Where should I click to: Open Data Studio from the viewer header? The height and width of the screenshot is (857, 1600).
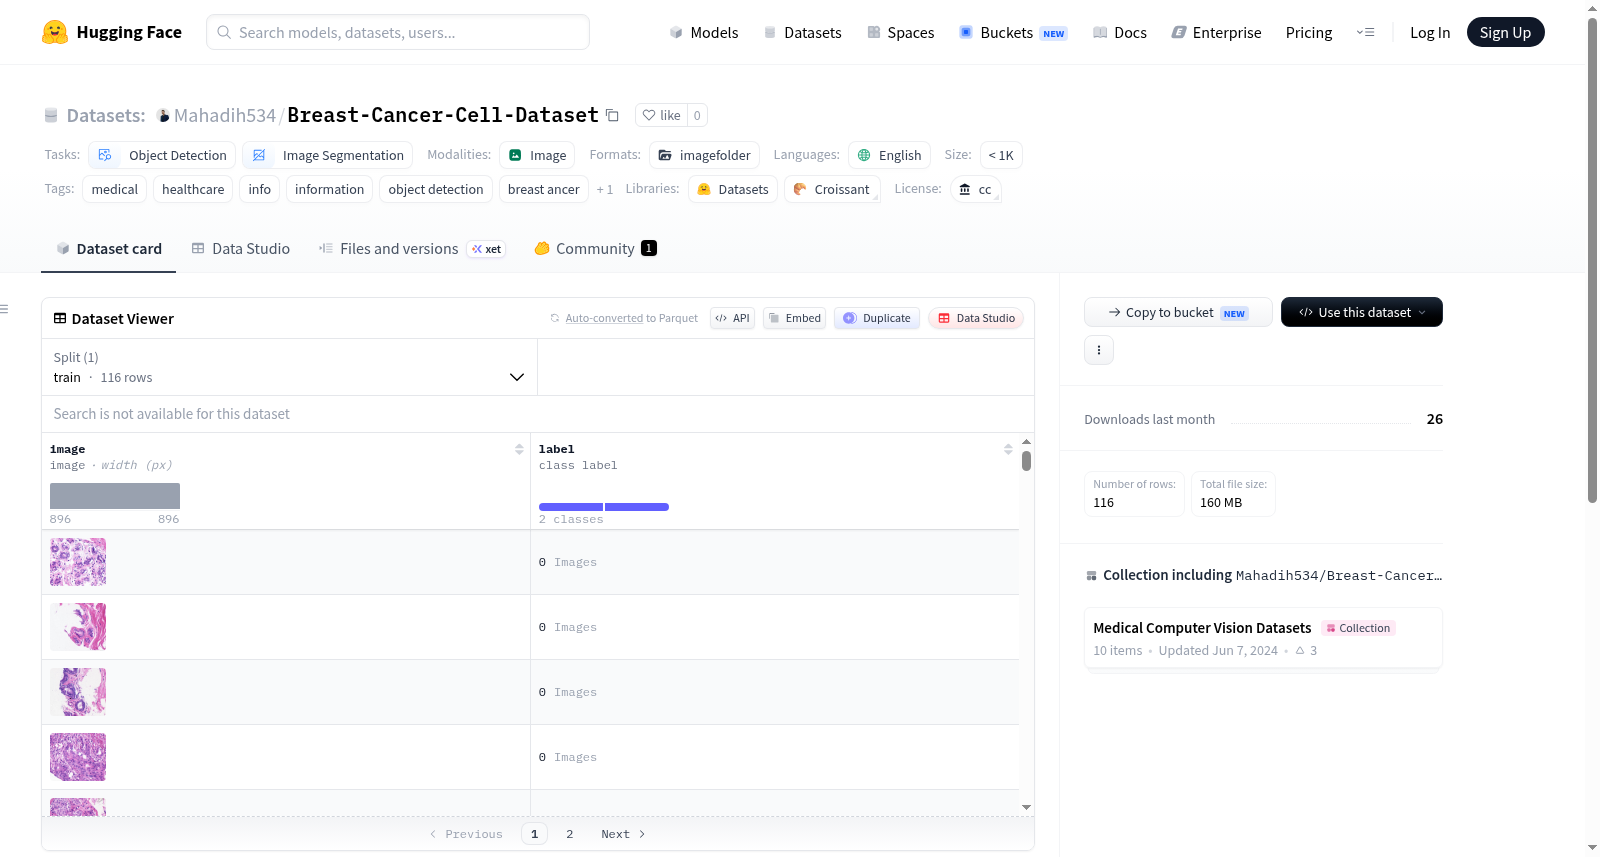pos(976,318)
